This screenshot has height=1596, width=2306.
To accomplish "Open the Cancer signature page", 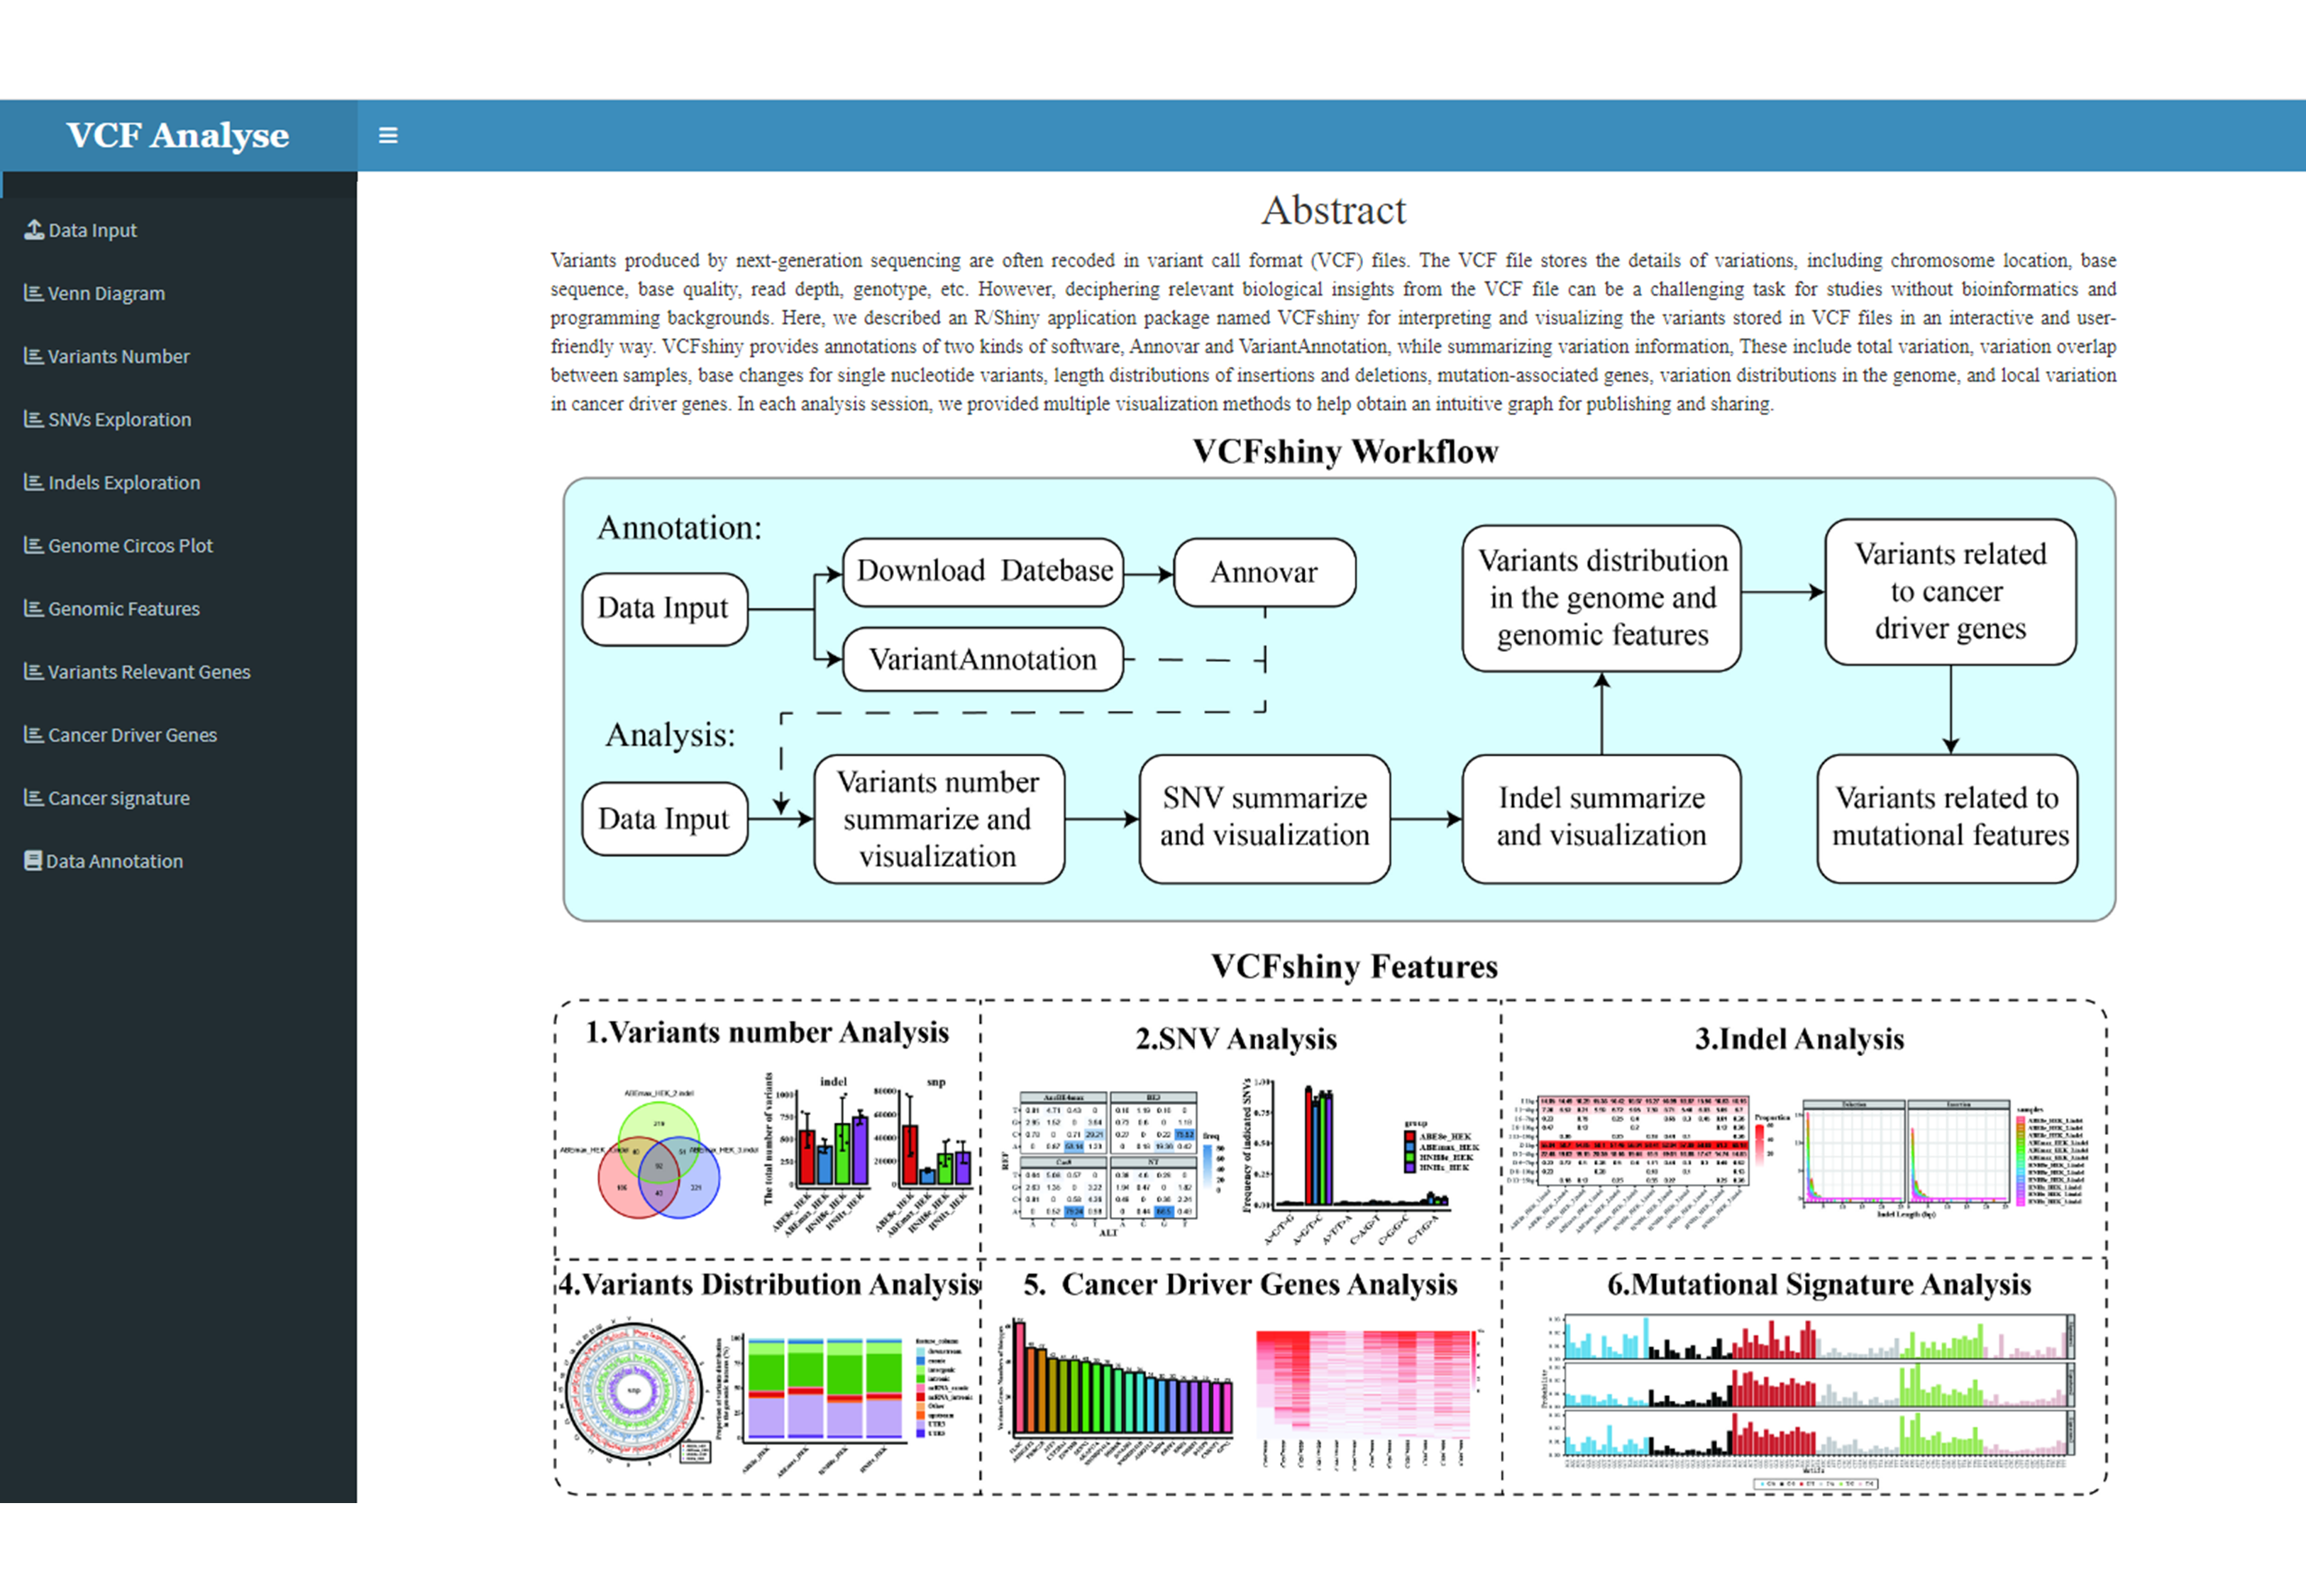I will tap(178, 797).
